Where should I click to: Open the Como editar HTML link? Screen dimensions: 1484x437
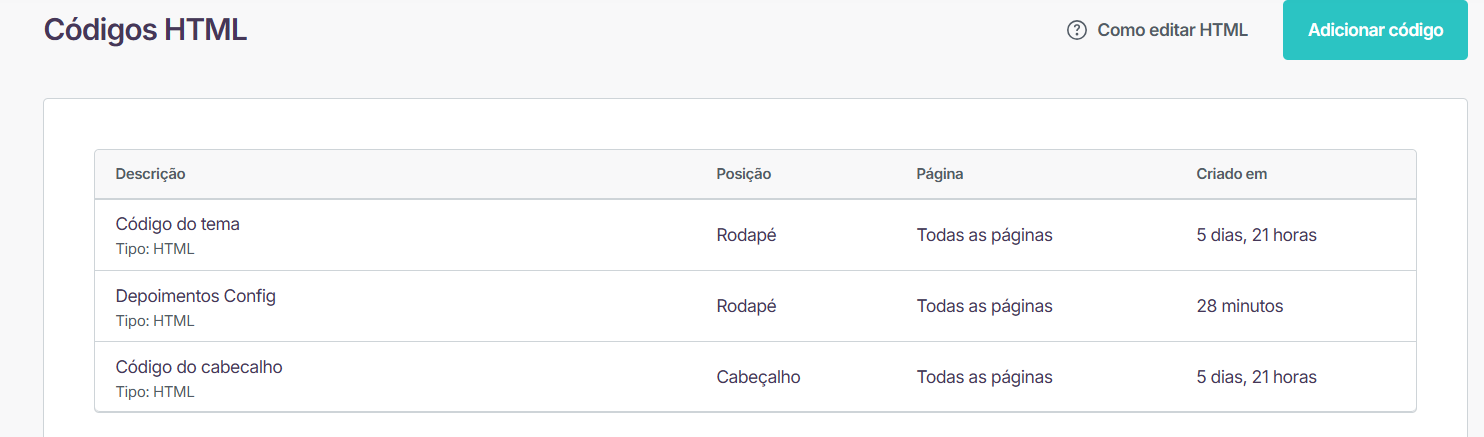click(1172, 30)
